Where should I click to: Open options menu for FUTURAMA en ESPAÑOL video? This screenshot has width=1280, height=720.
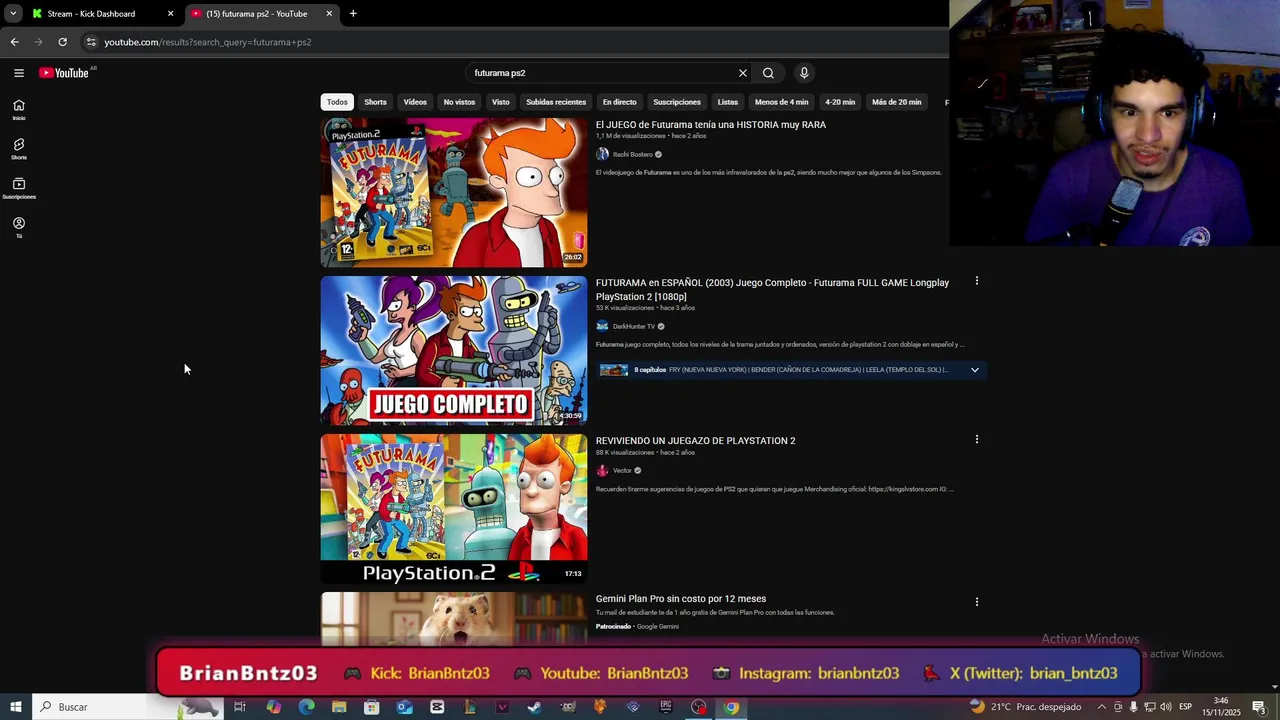click(x=977, y=281)
